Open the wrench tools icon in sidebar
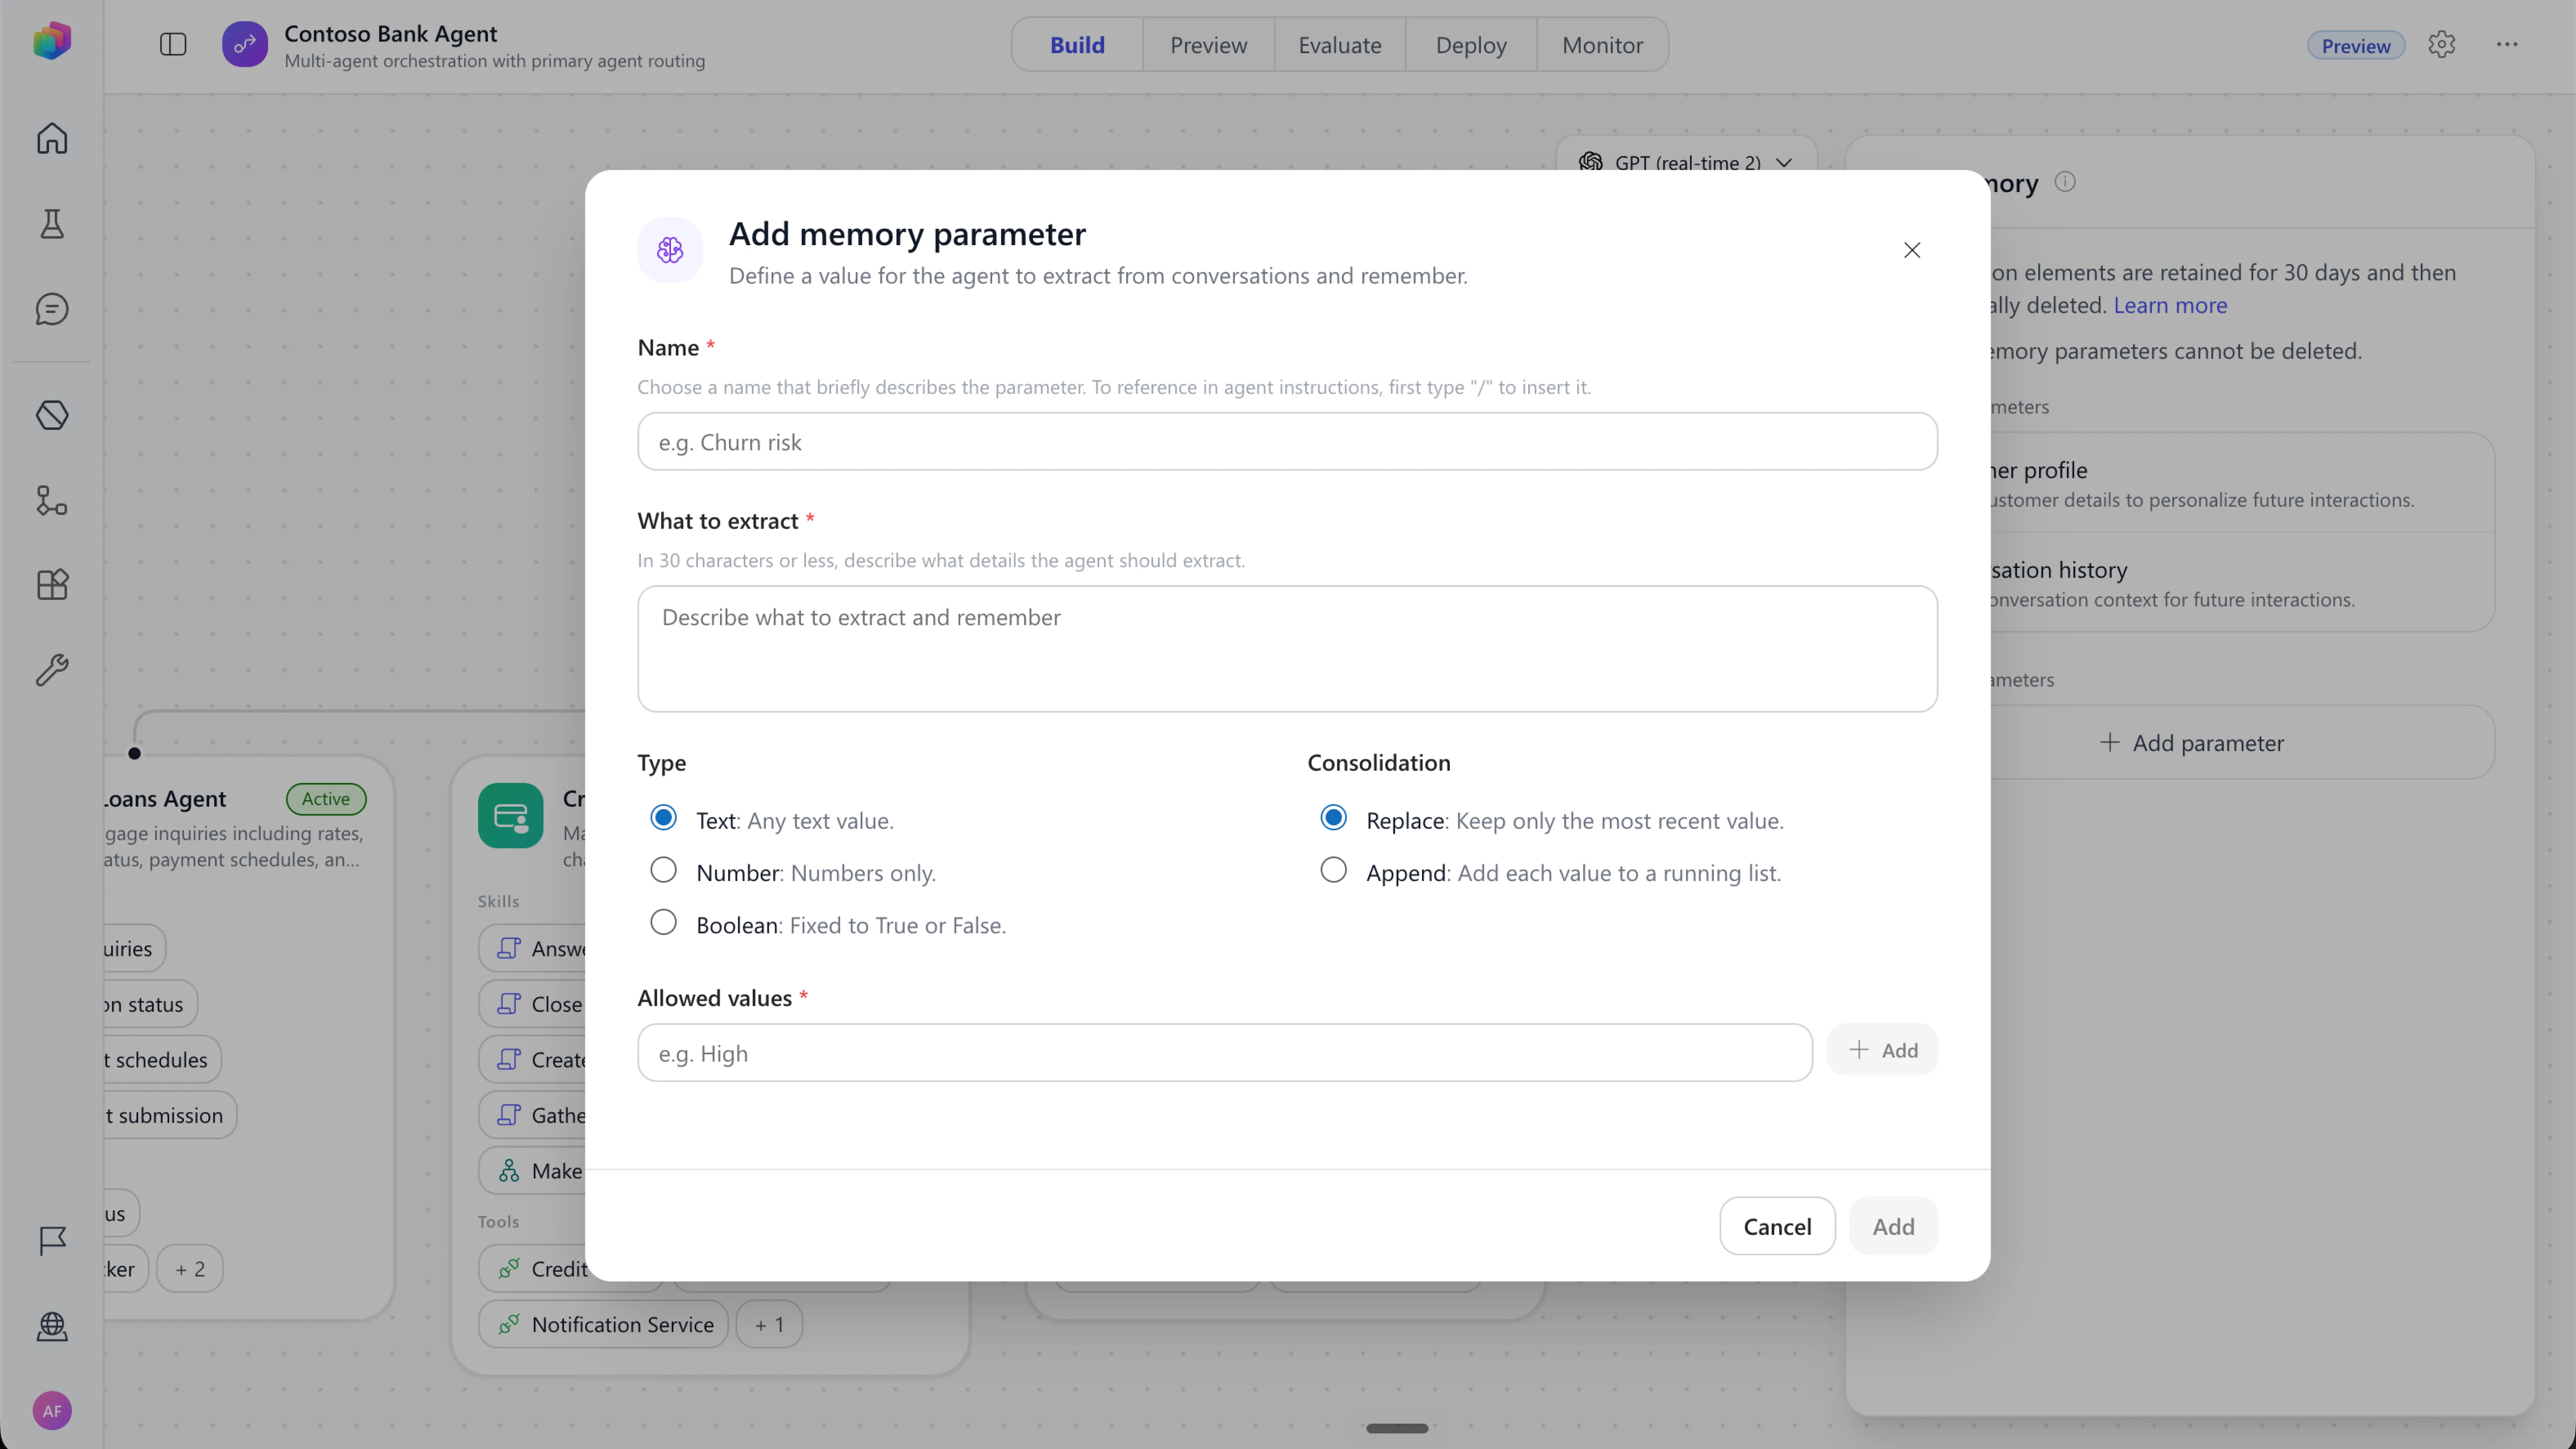Screen dimensions: 2576x1449 coord(52,670)
